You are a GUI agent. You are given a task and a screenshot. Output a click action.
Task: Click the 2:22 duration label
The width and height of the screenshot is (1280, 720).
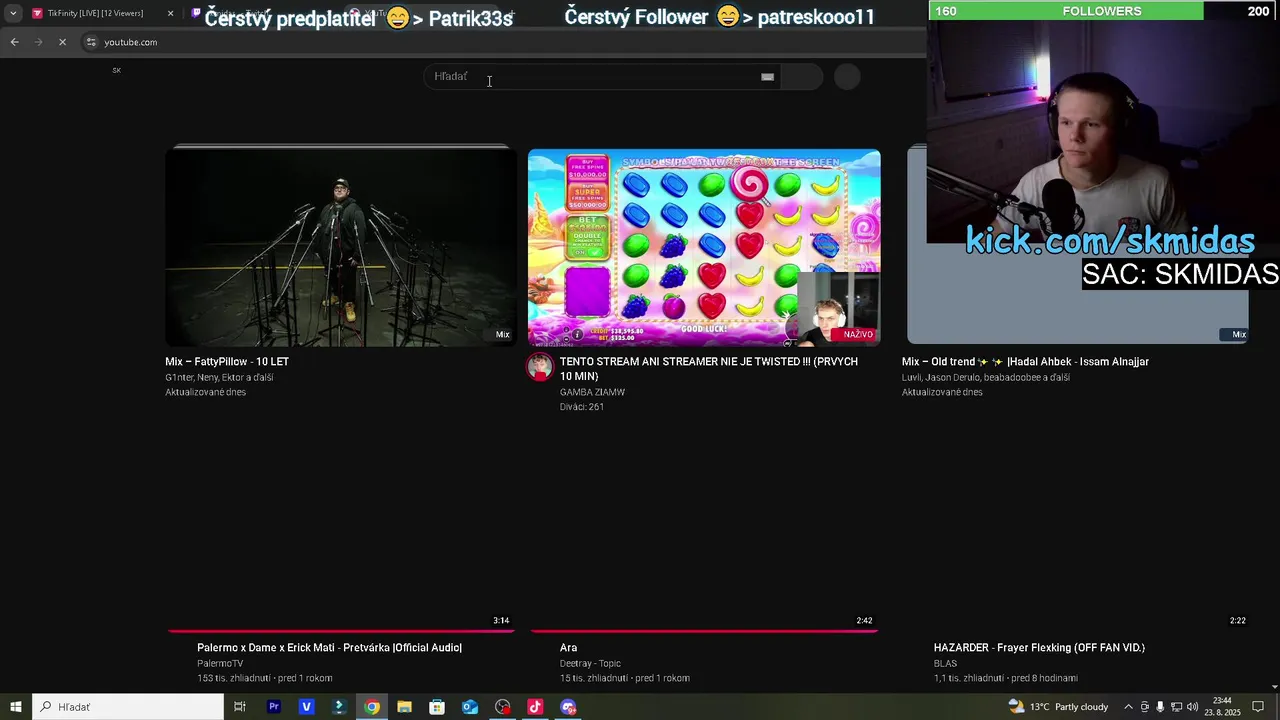(1237, 620)
